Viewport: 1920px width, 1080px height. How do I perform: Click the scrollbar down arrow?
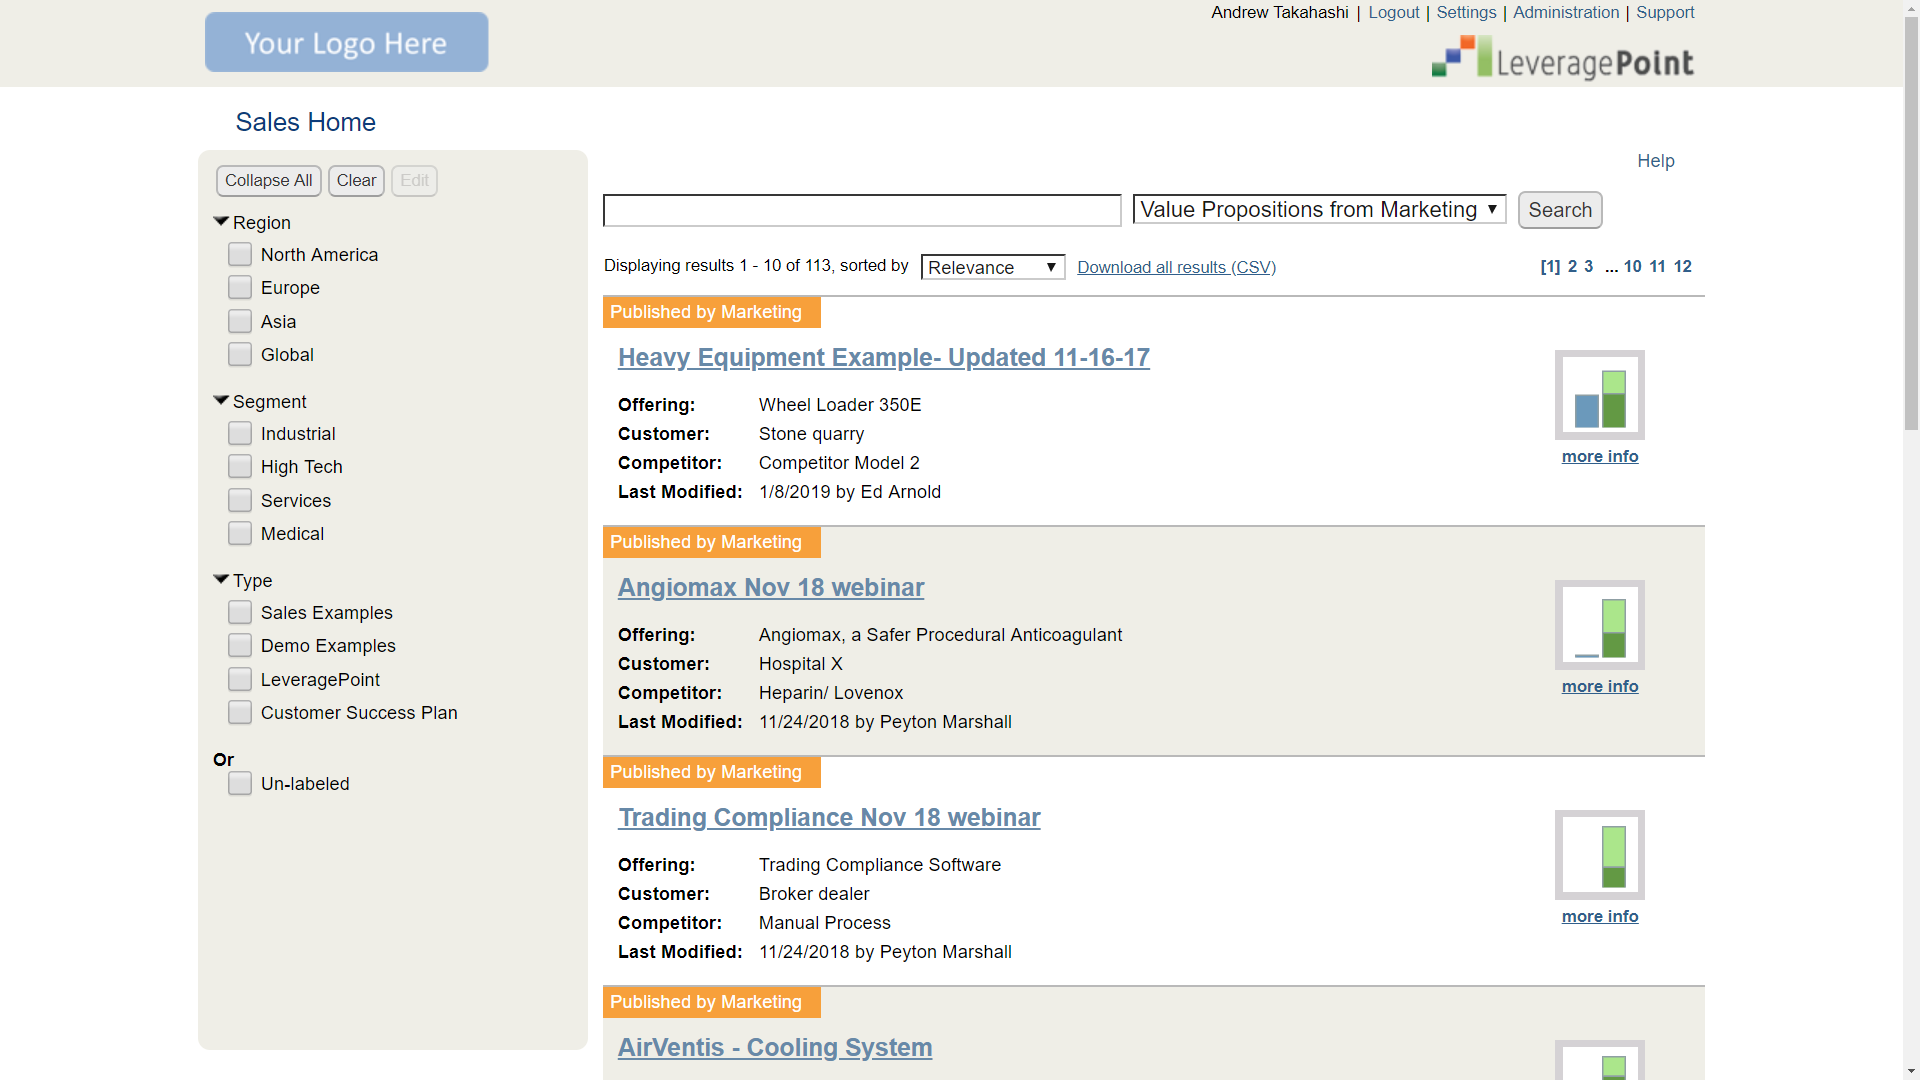click(1911, 1072)
